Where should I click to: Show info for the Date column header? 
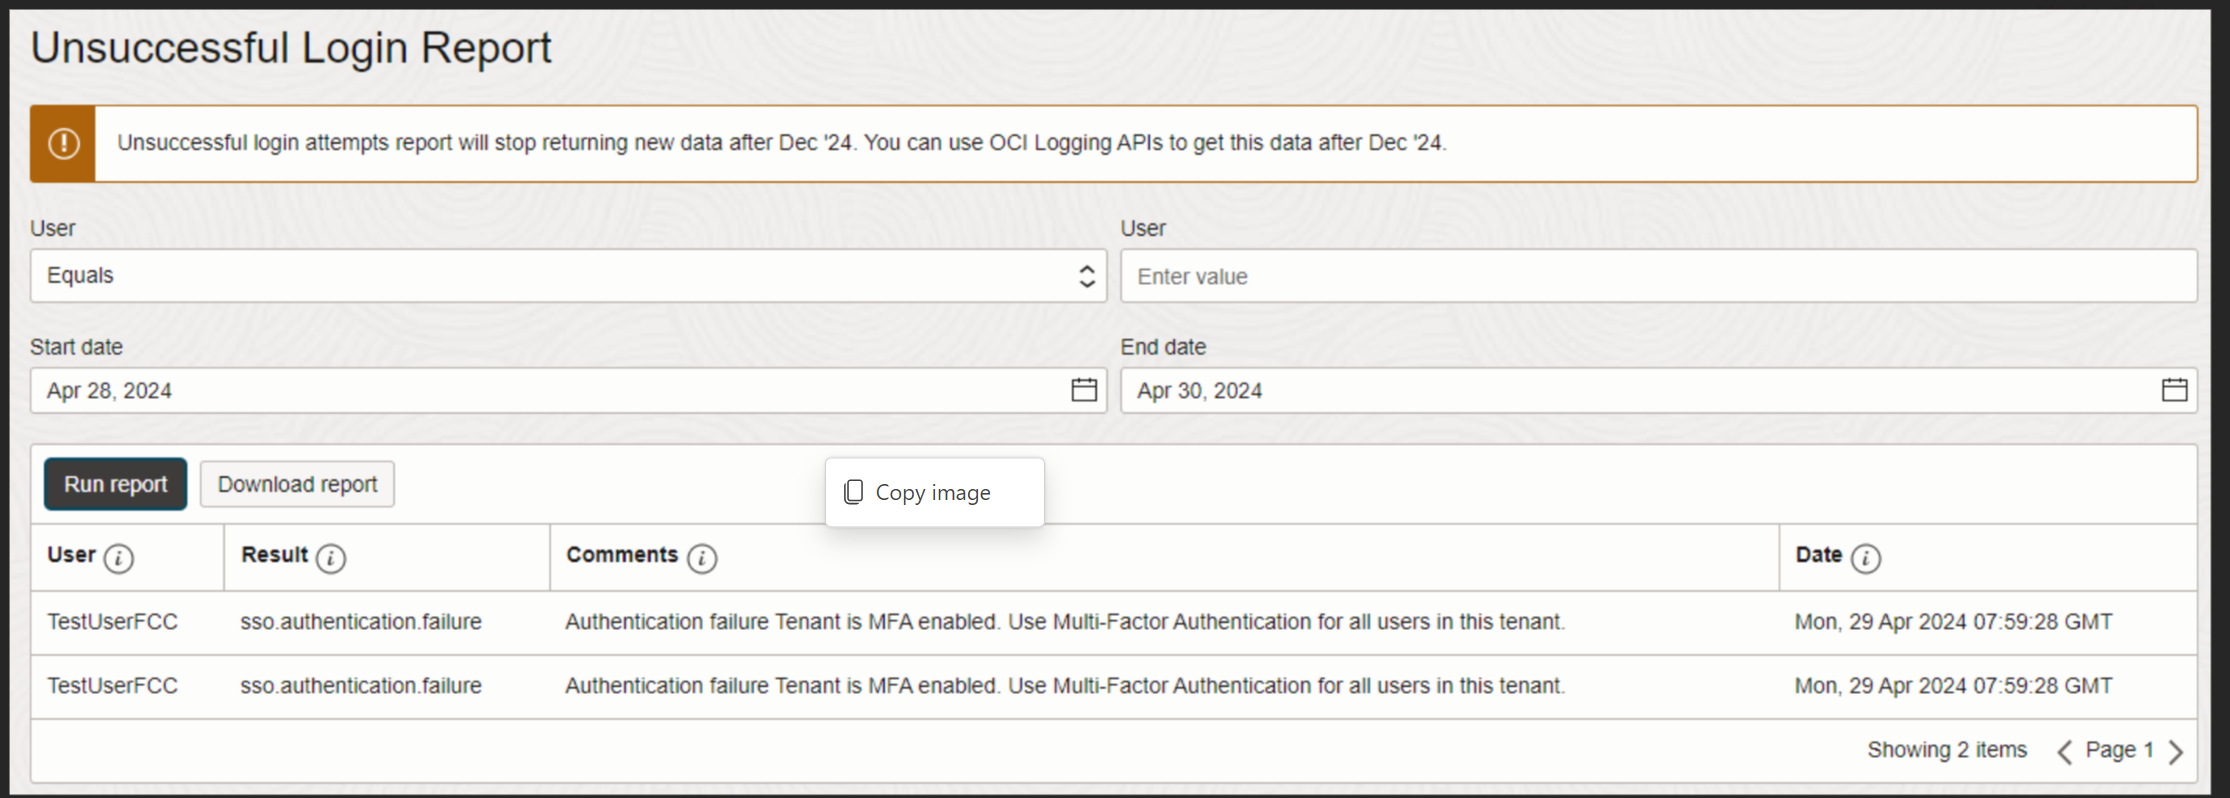pos(1866,558)
